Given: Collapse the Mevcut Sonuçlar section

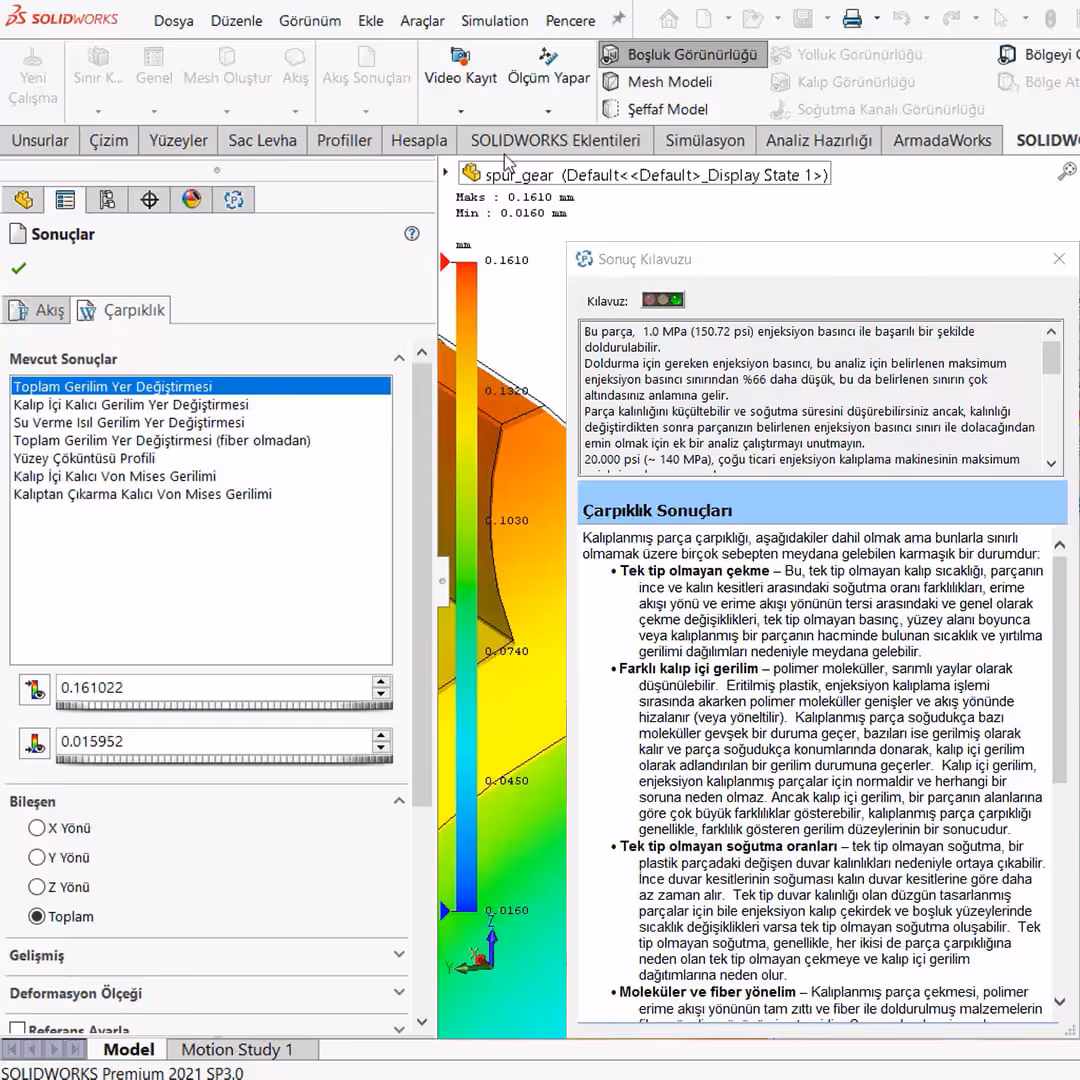Looking at the screenshot, I should [x=399, y=358].
